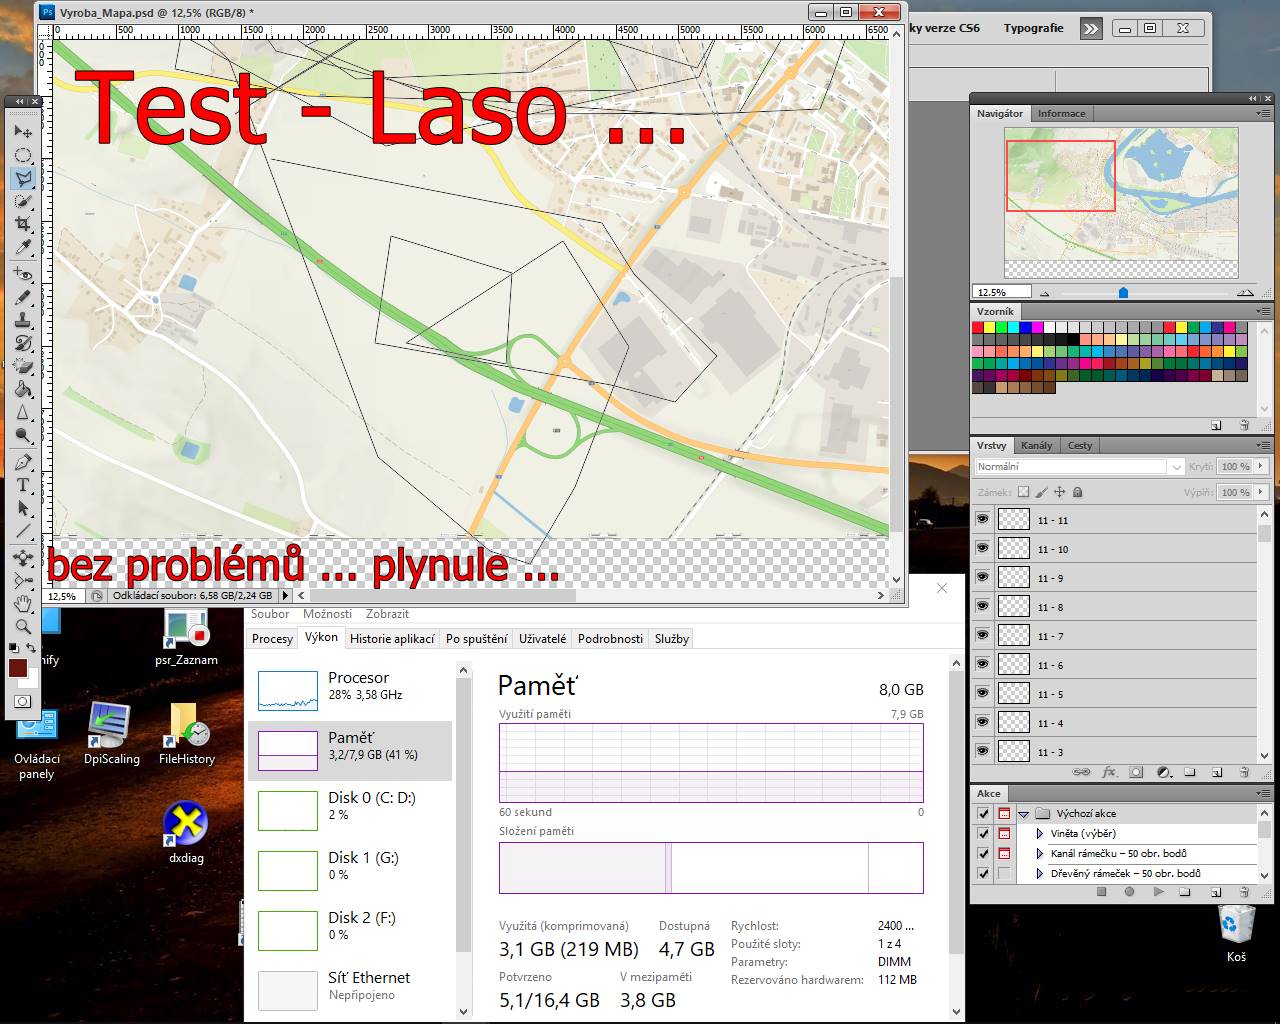Pick the foreground color swatch

pyautogui.click(x=18, y=668)
